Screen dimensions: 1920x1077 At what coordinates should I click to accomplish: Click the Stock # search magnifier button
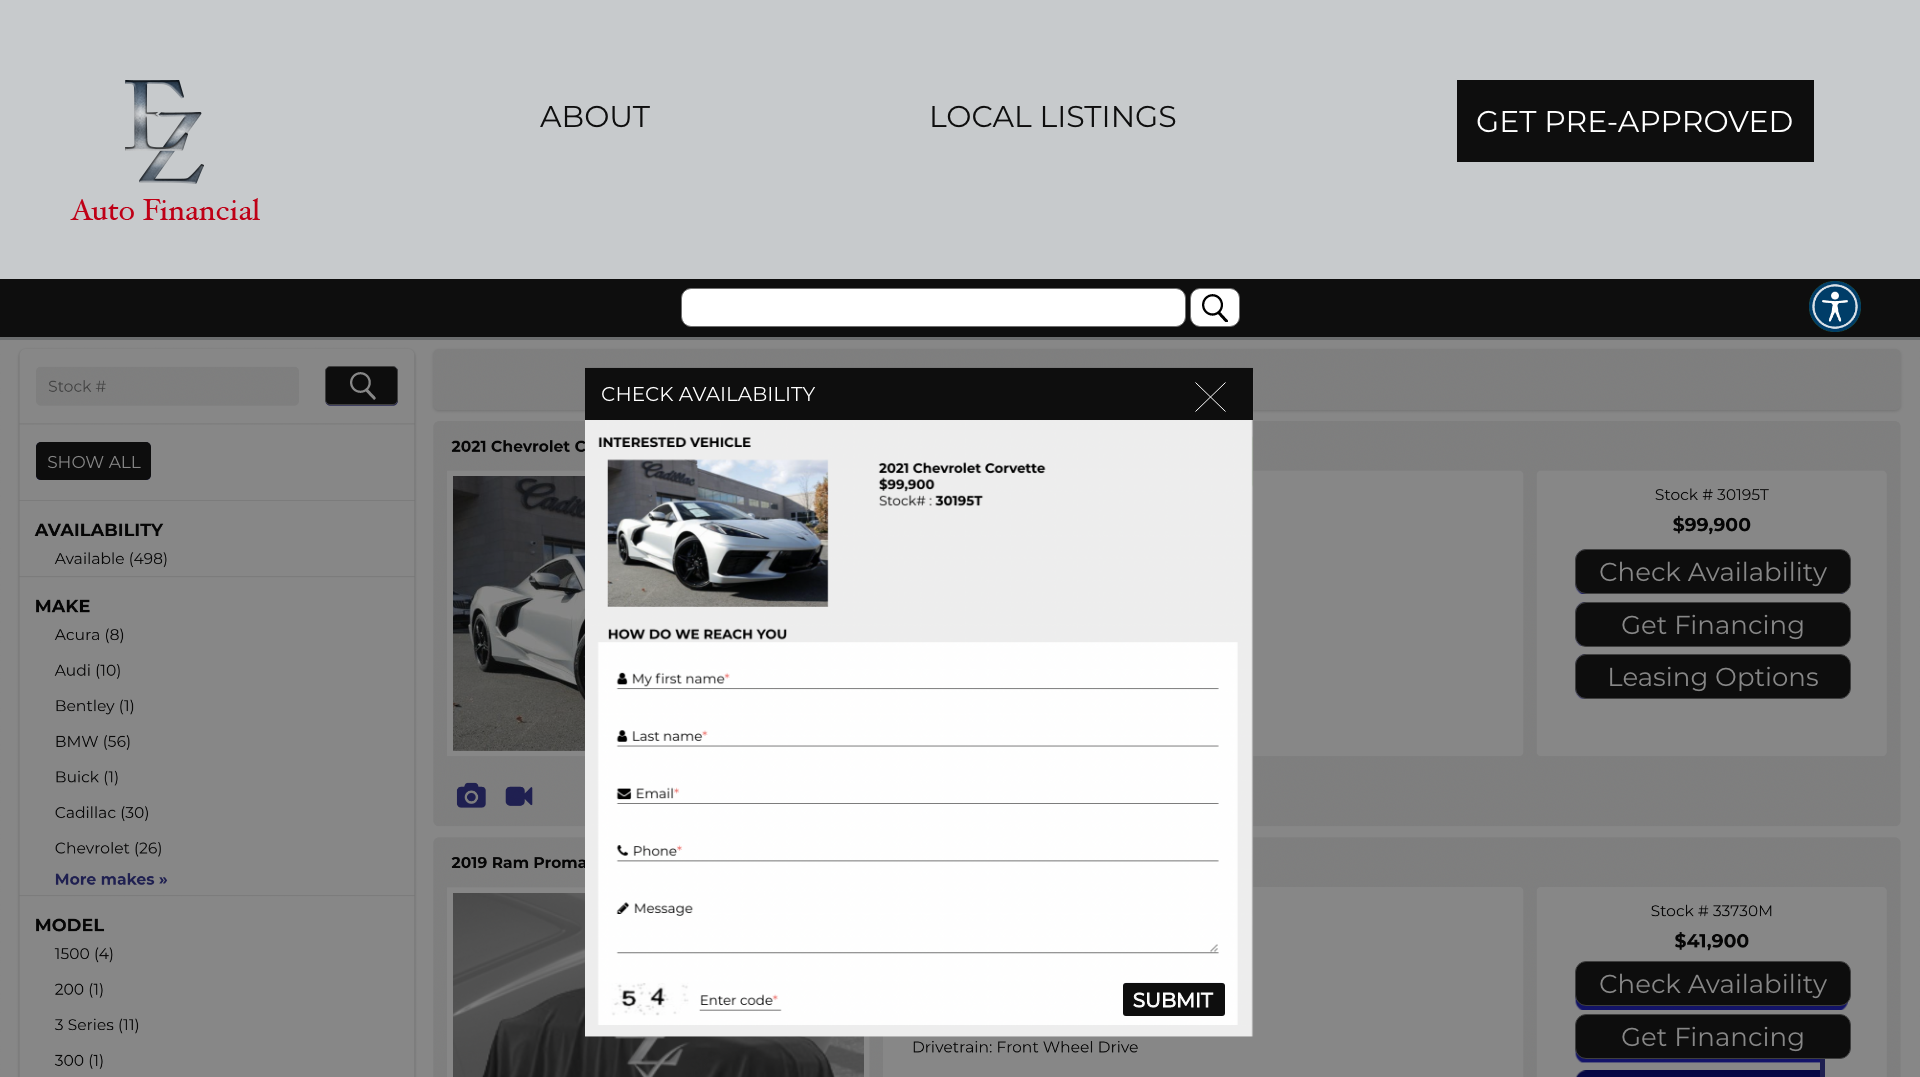pyautogui.click(x=361, y=386)
